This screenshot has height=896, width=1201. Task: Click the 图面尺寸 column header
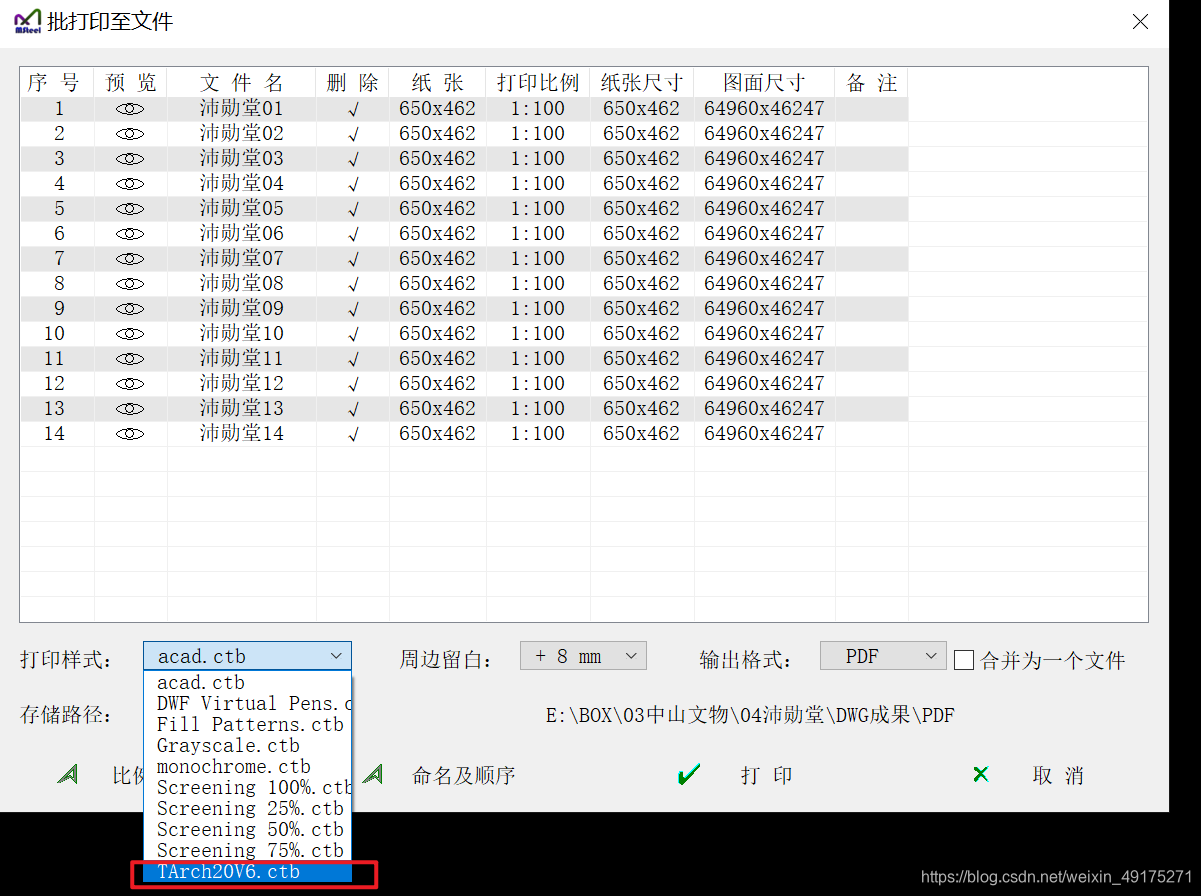click(764, 83)
